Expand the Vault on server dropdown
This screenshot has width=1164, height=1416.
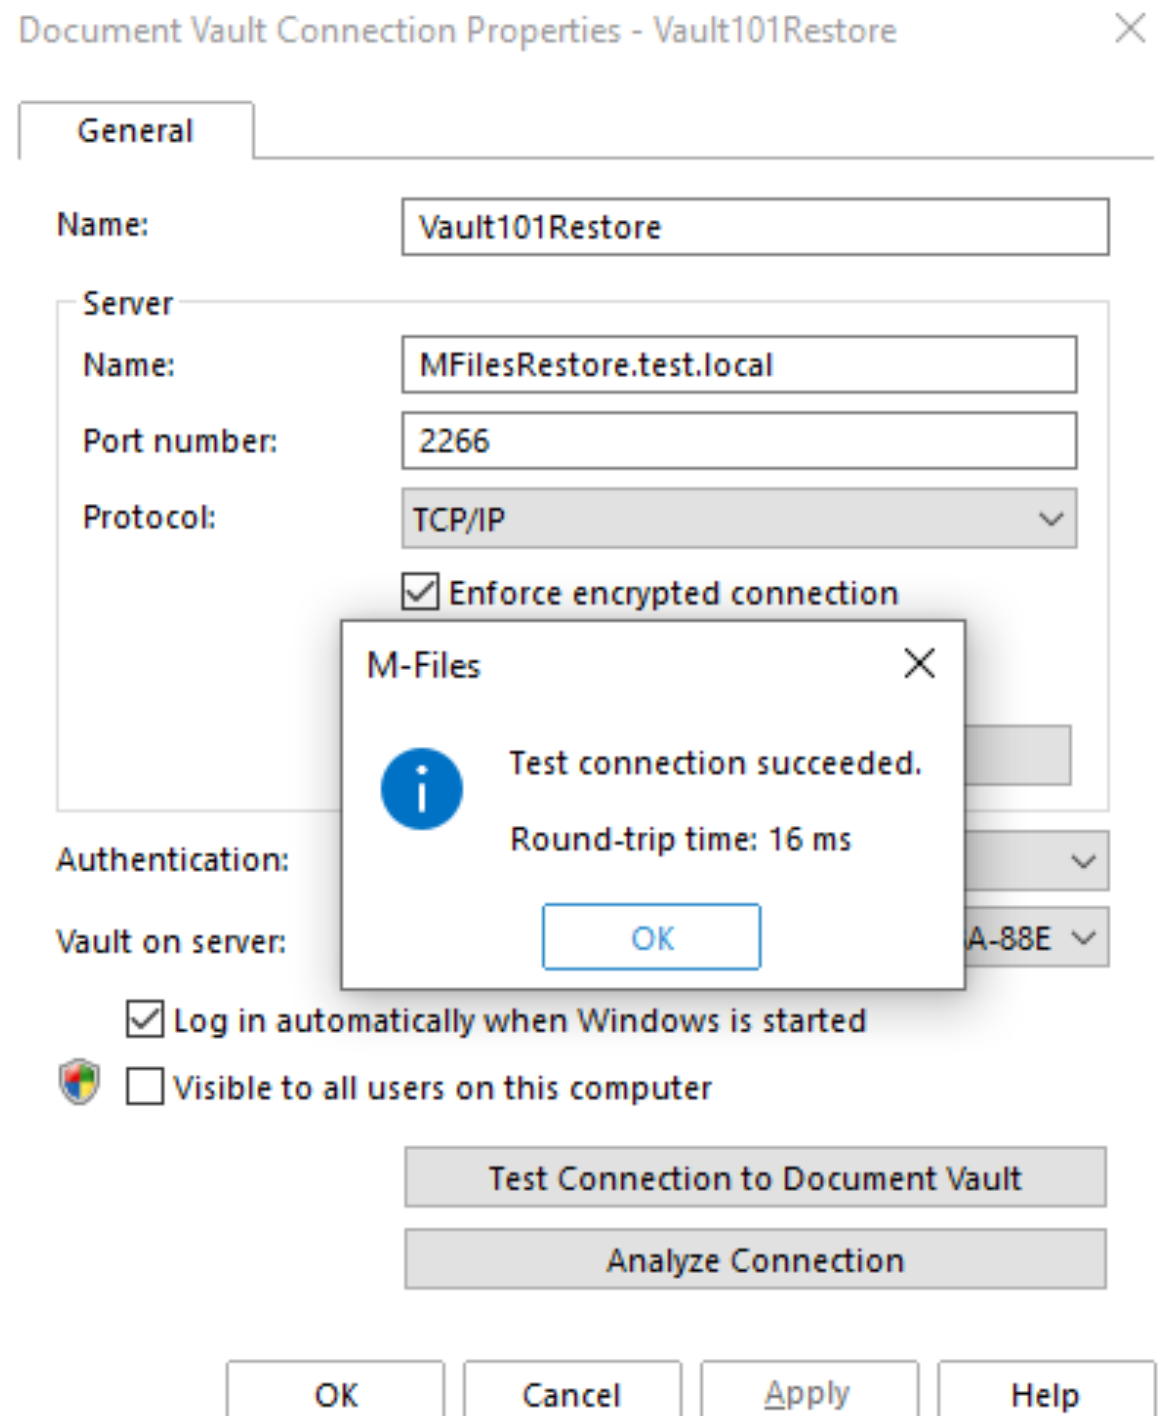pyautogui.click(x=1084, y=938)
